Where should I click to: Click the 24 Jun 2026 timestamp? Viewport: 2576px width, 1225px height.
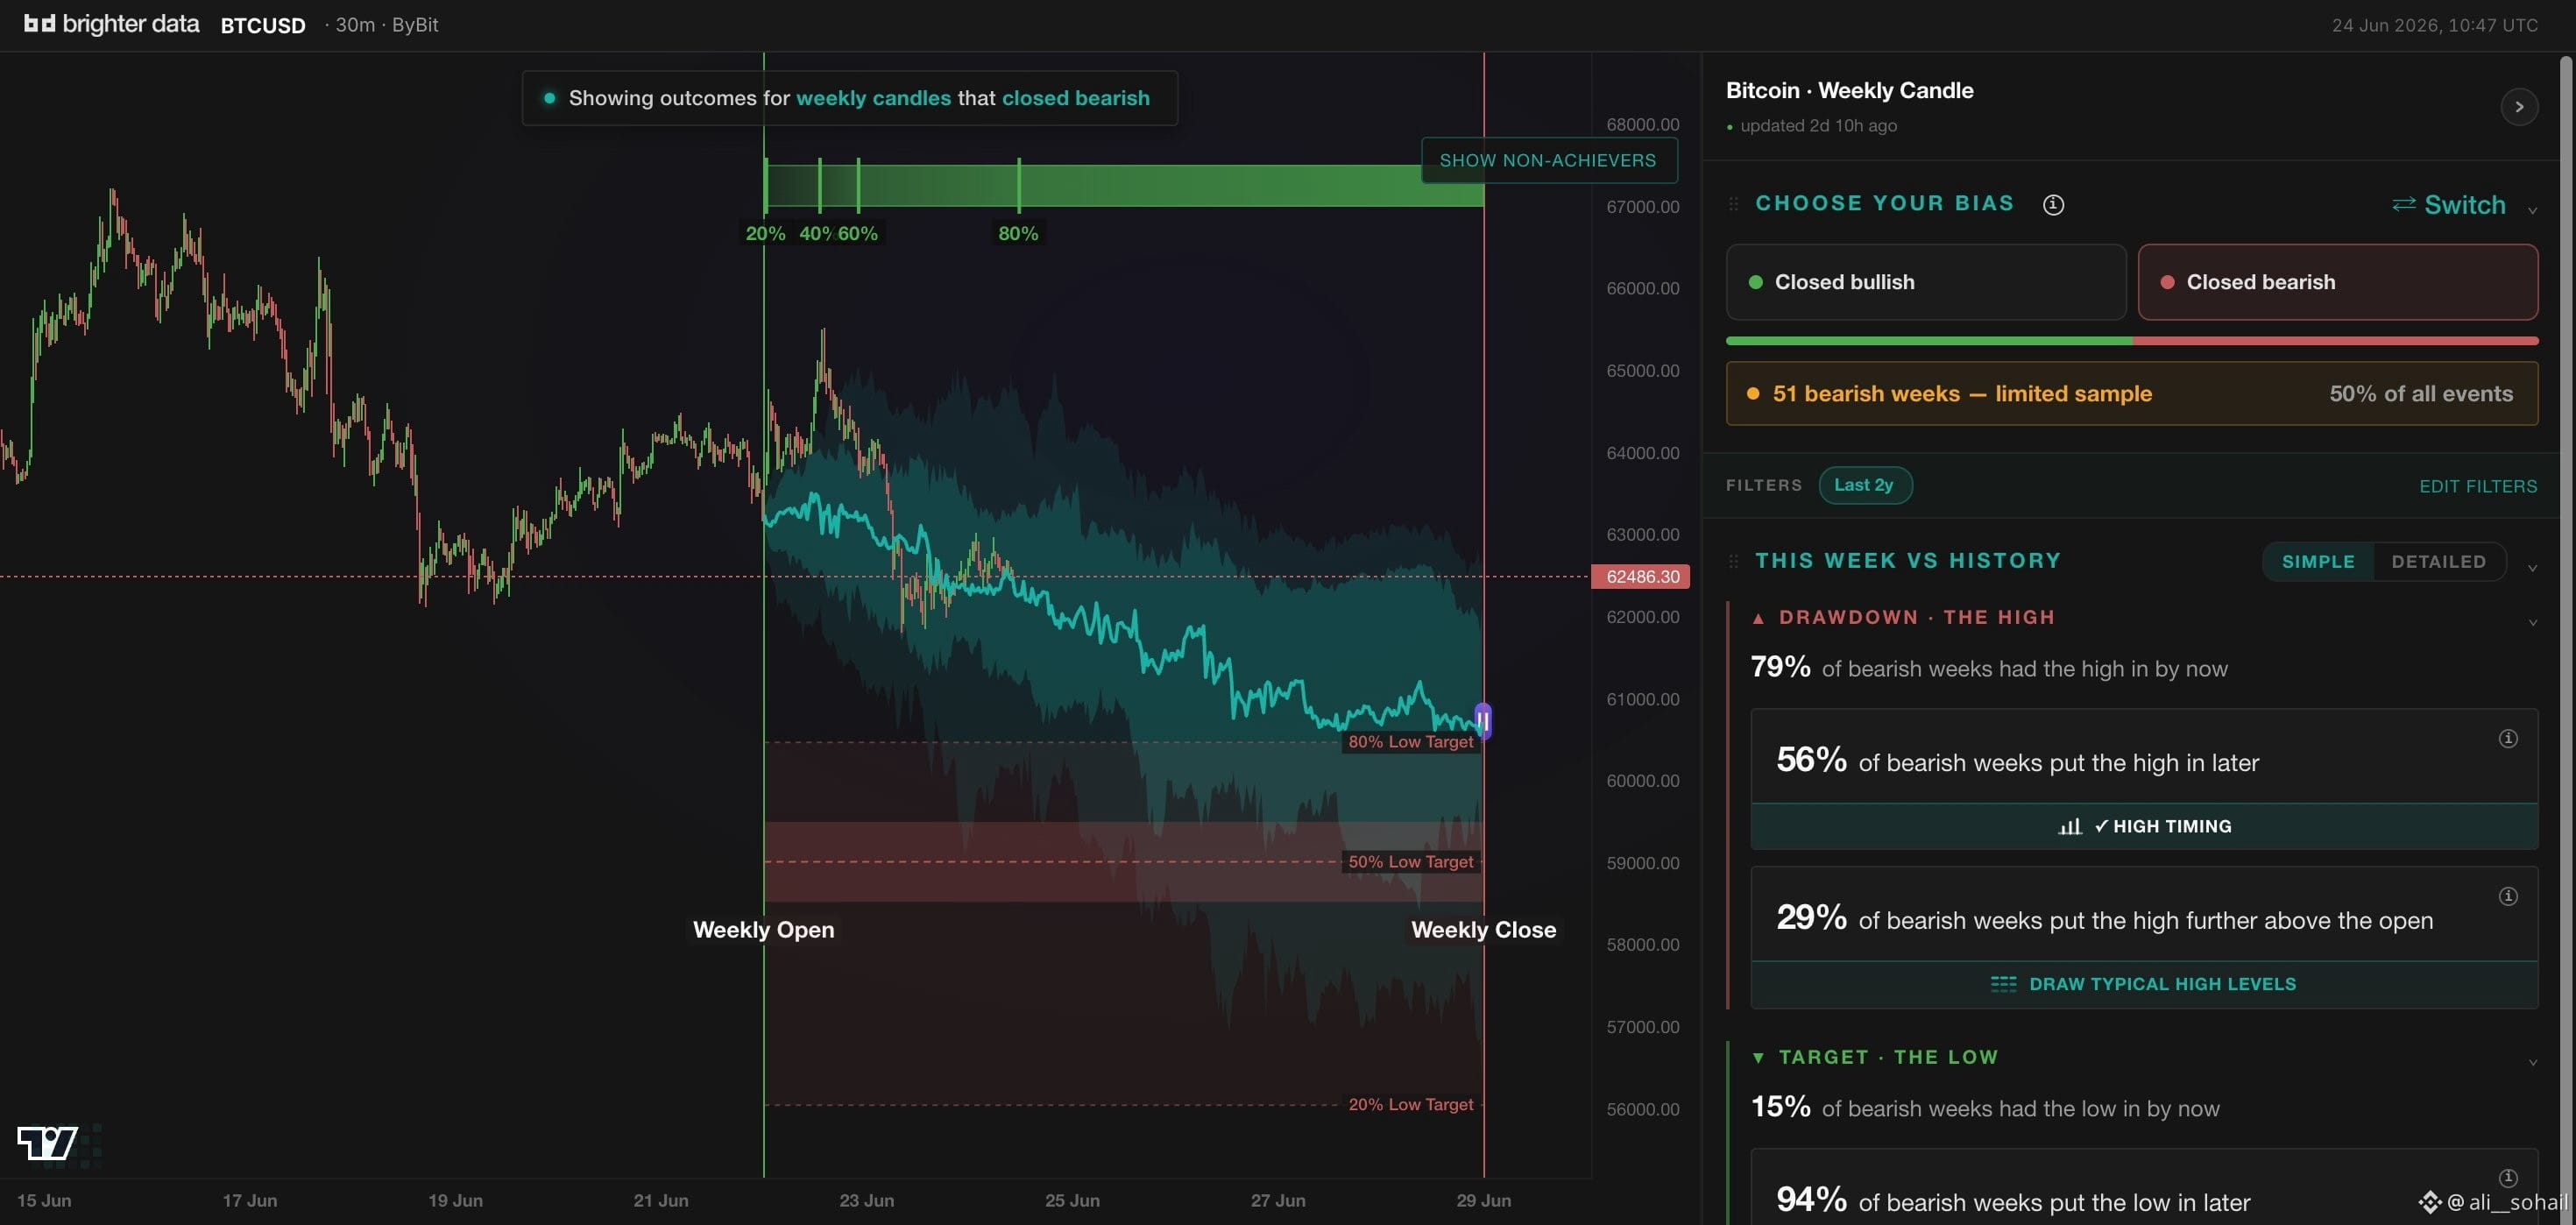[2434, 25]
